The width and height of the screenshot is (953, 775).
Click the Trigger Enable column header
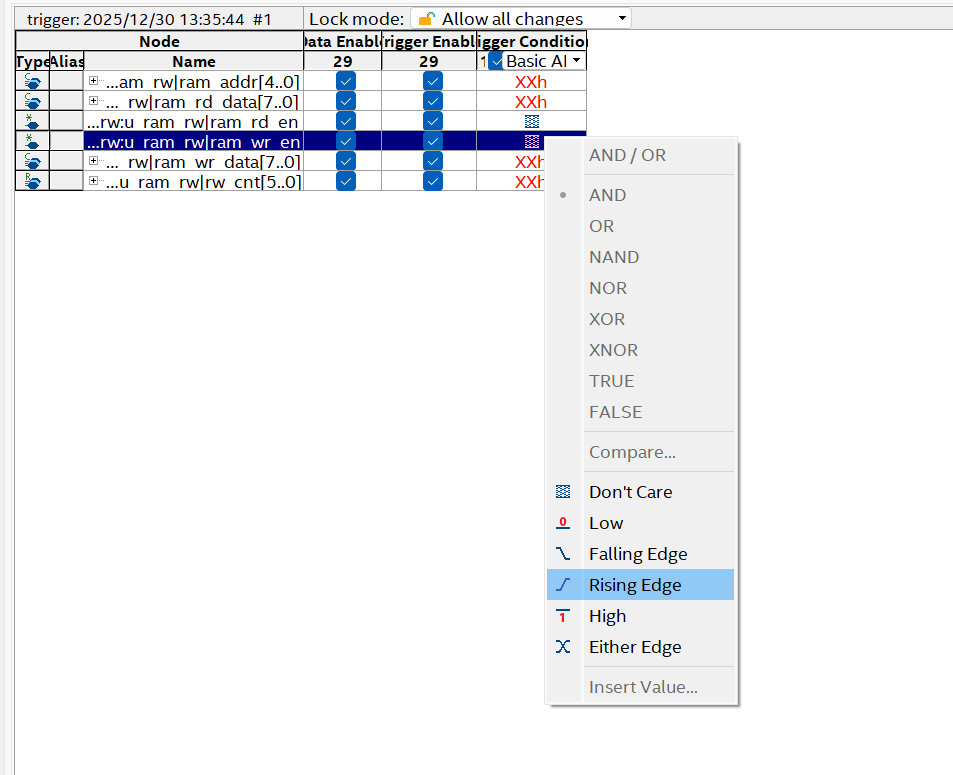(429, 41)
